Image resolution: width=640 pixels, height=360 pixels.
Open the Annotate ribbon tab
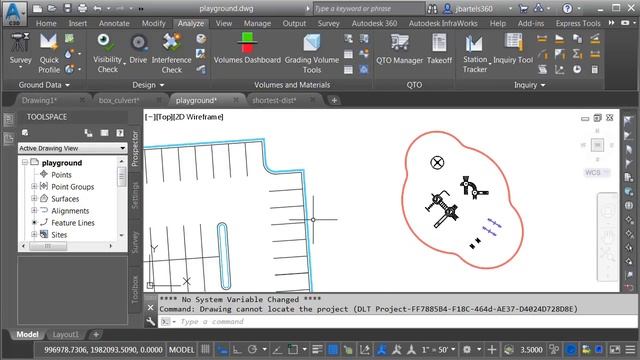[x=114, y=23]
